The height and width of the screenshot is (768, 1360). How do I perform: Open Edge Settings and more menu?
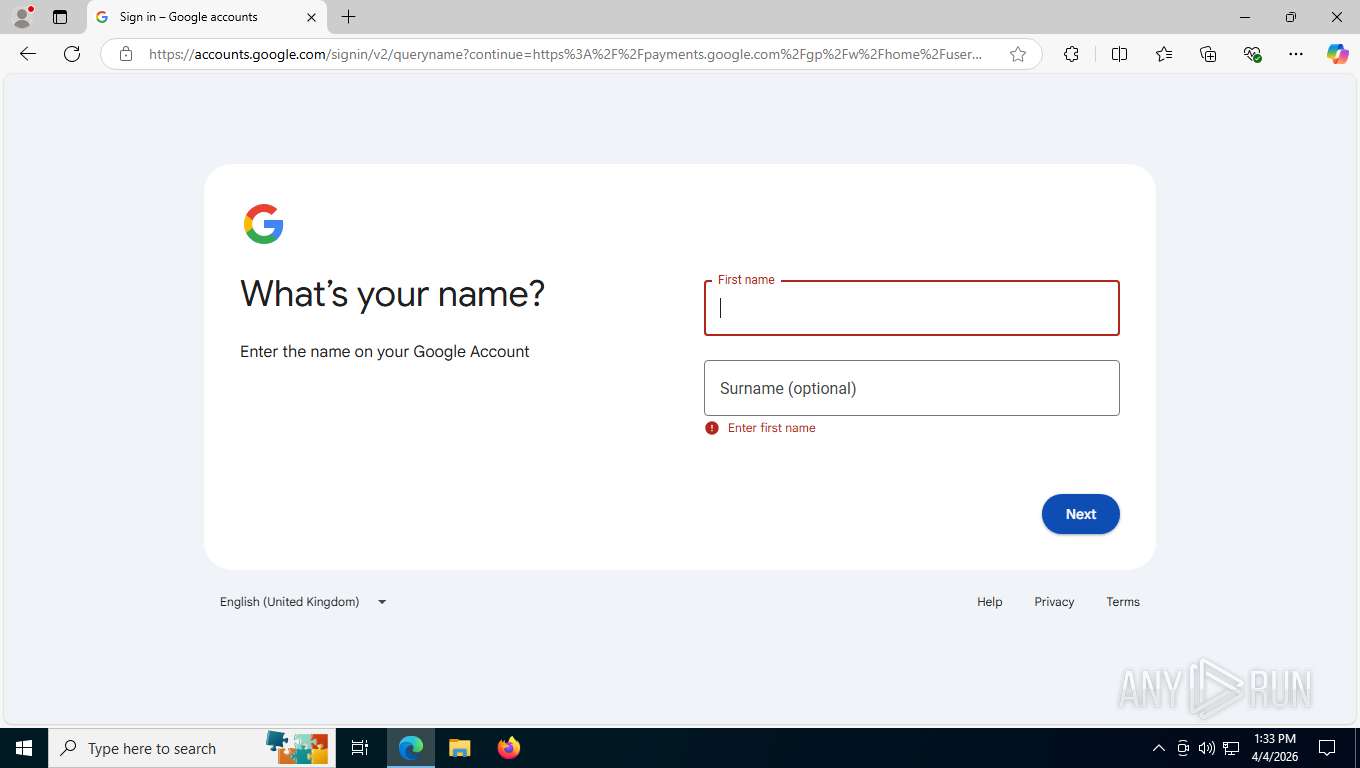1296,54
